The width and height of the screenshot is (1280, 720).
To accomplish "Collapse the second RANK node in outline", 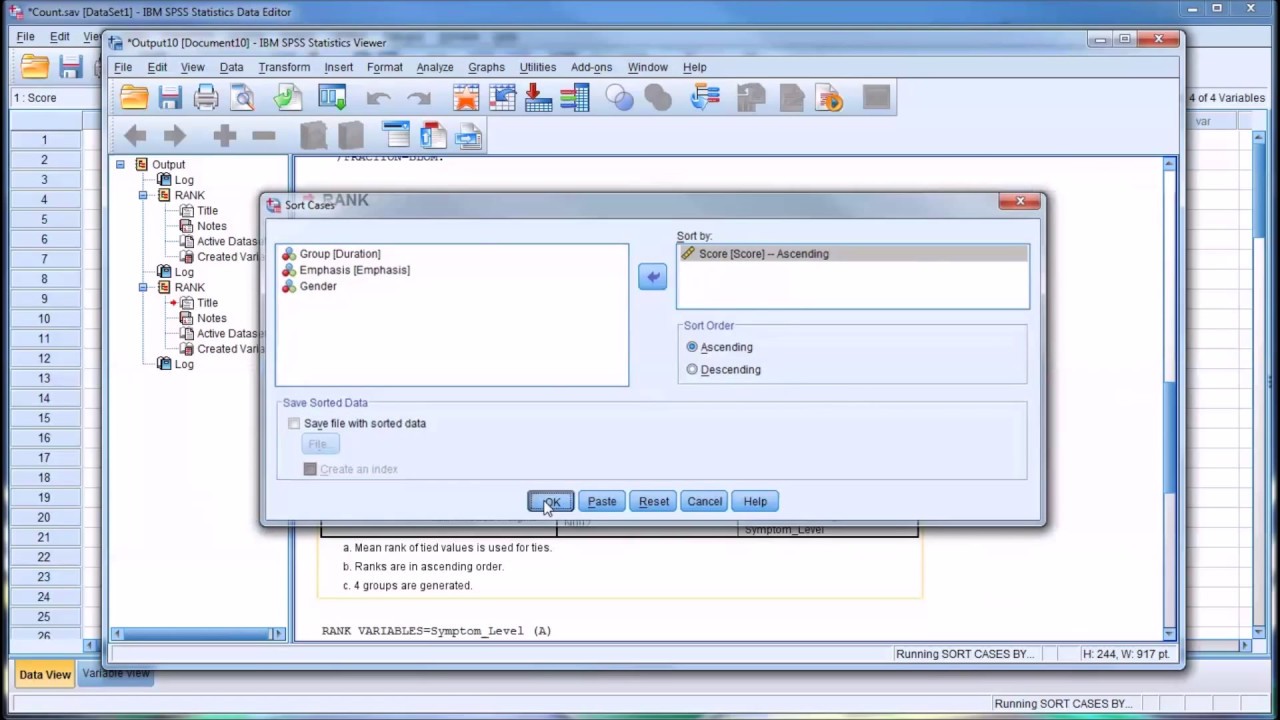I will point(143,287).
